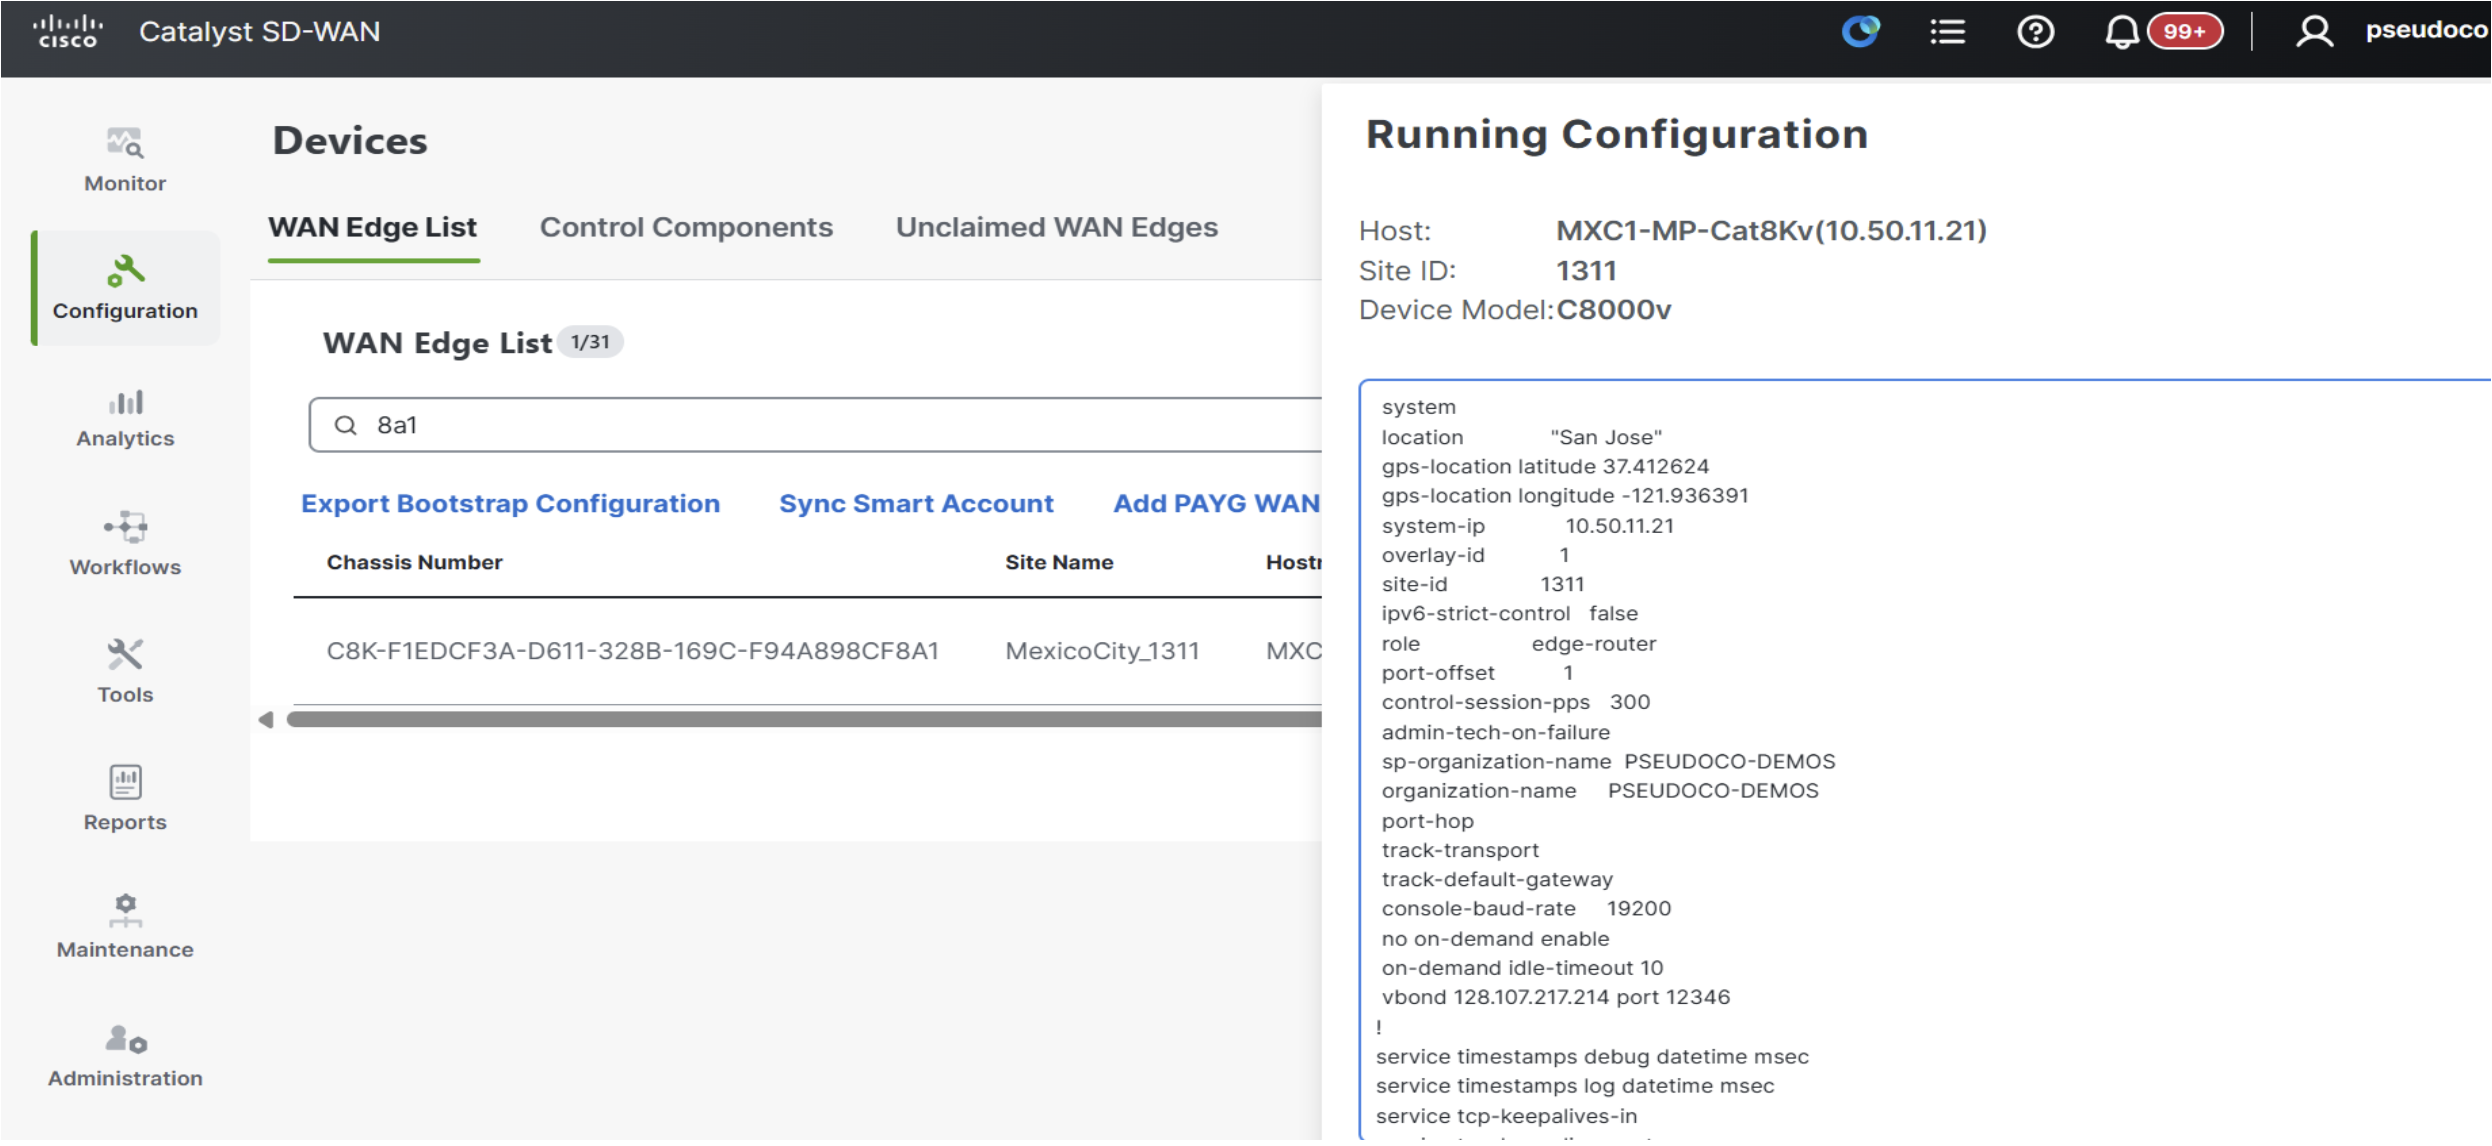Open the Administration icon
This screenshot has width=2492, height=1146.
[126, 1039]
